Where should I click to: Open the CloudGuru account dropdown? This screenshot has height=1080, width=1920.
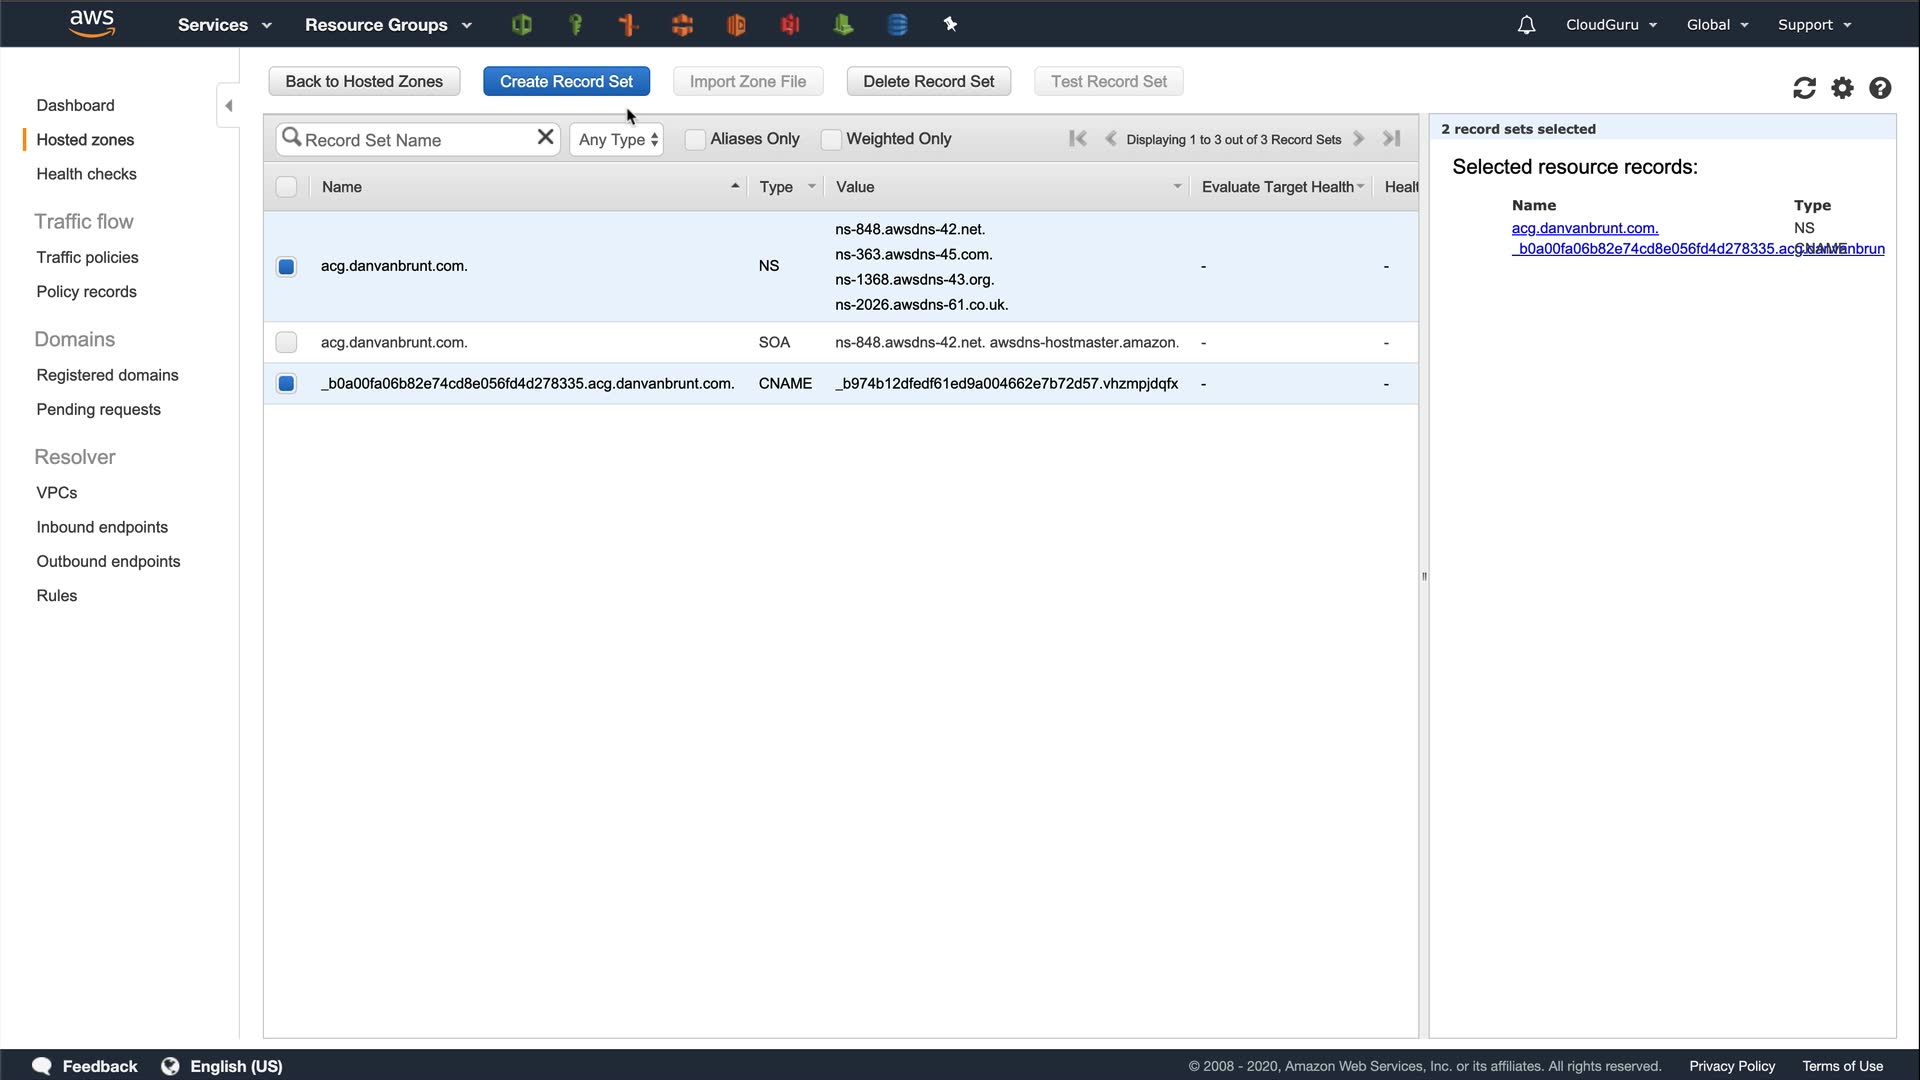[x=1611, y=25]
